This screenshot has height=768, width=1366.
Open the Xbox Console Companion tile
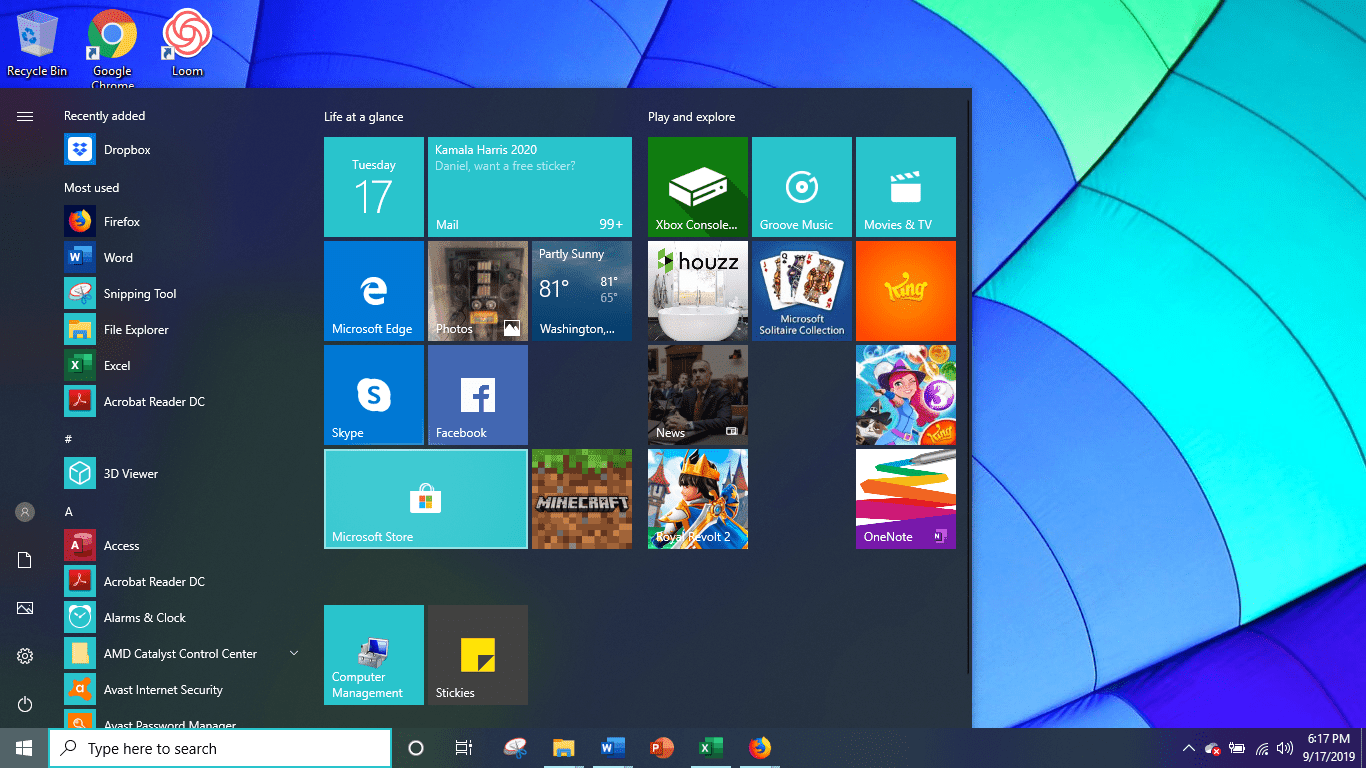coord(698,187)
